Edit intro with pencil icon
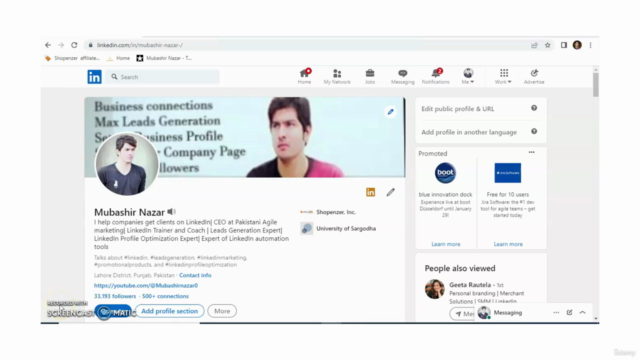The height and width of the screenshot is (360, 640). 391,192
